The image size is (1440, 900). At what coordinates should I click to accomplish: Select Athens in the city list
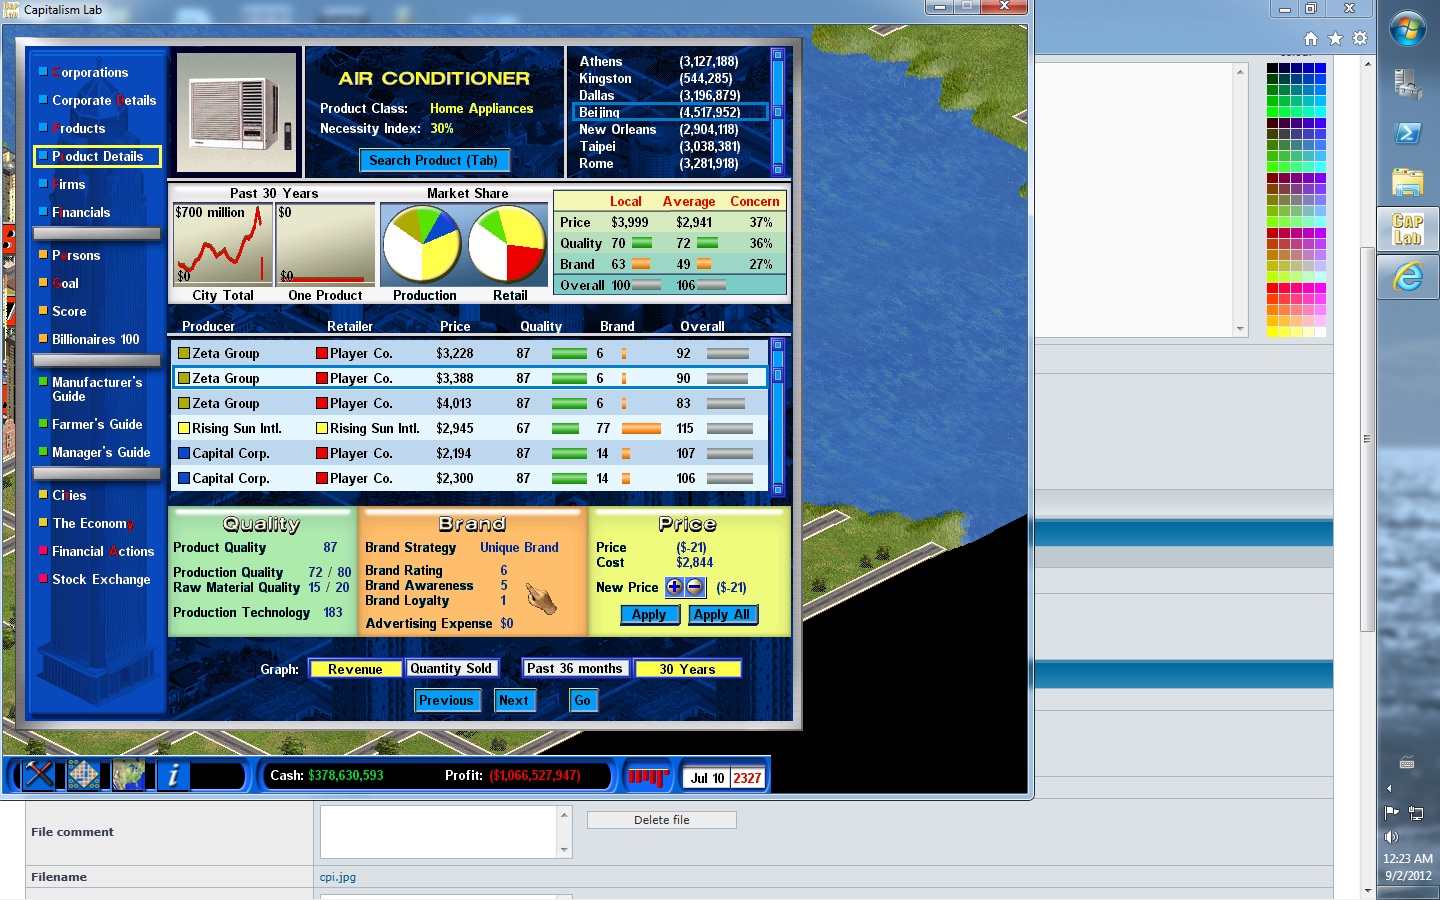click(670, 61)
